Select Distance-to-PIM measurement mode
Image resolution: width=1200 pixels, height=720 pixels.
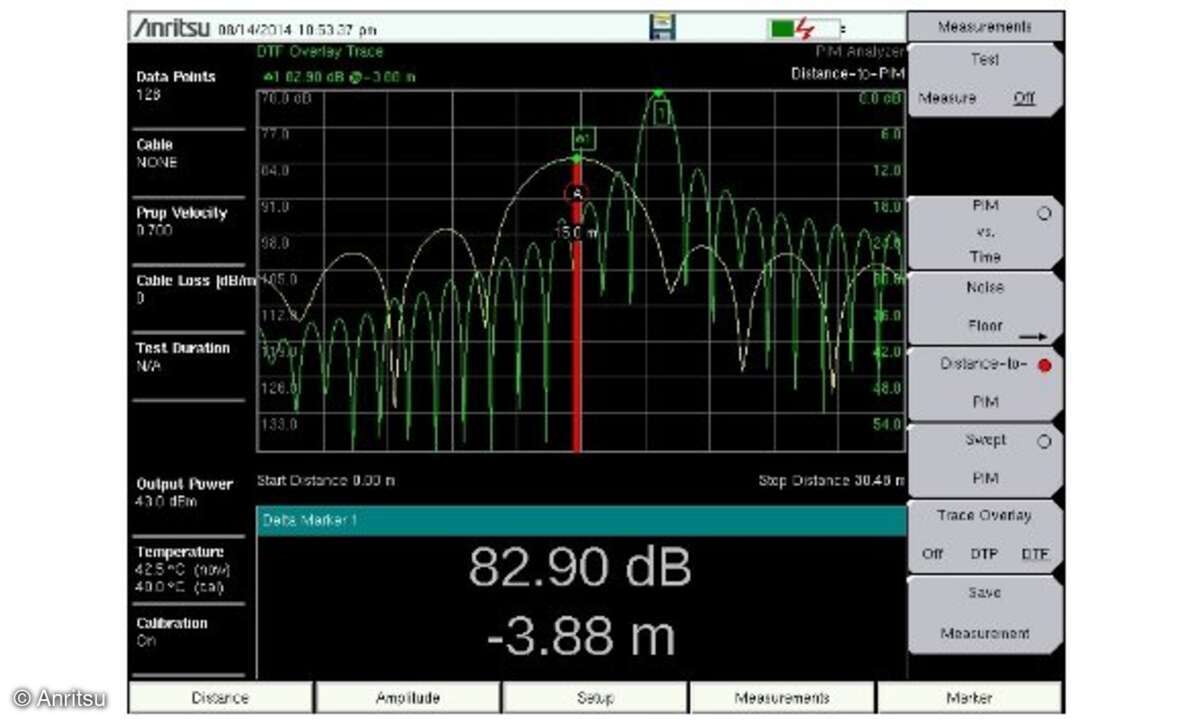click(x=984, y=383)
